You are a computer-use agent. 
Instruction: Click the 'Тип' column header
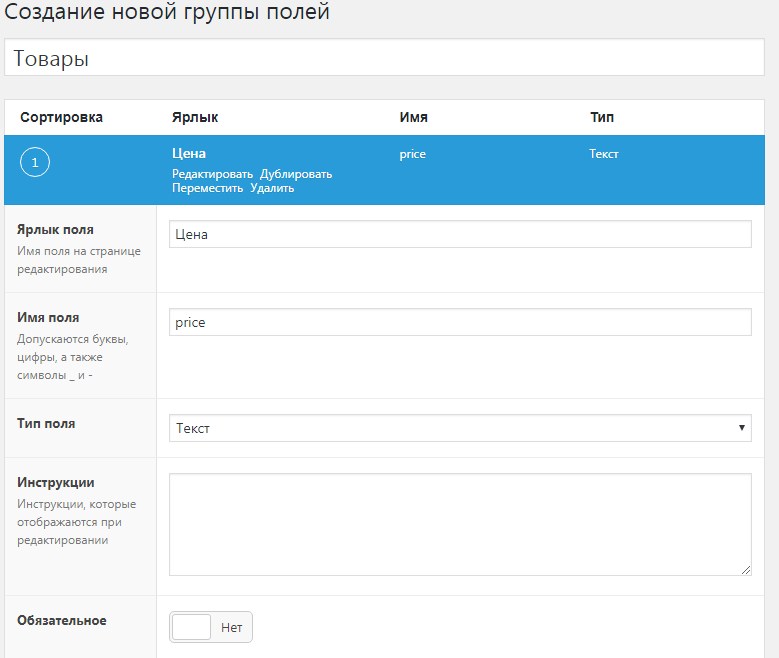(602, 117)
